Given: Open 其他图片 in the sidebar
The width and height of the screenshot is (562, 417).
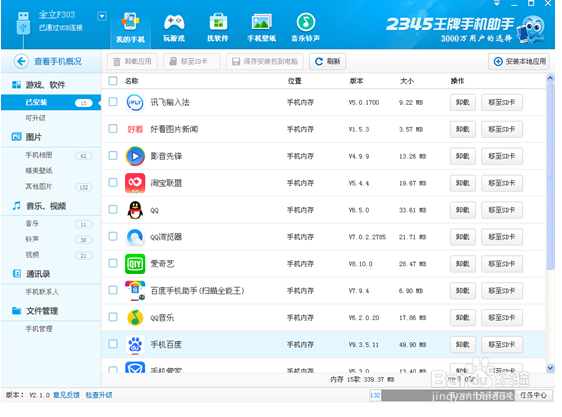Looking at the screenshot, I should (39, 186).
